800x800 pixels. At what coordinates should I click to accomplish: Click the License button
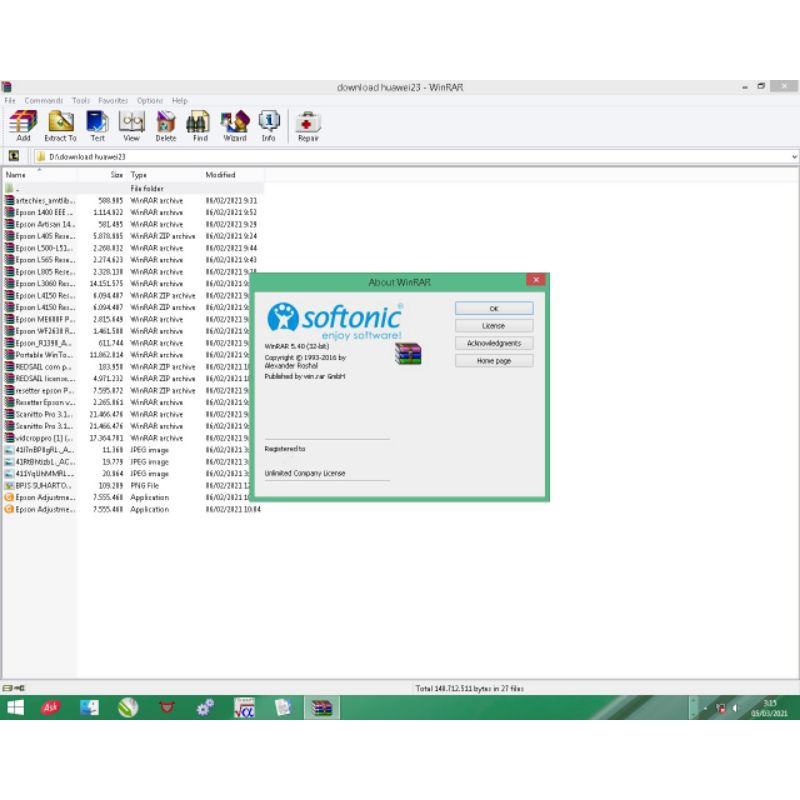pos(494,326)
